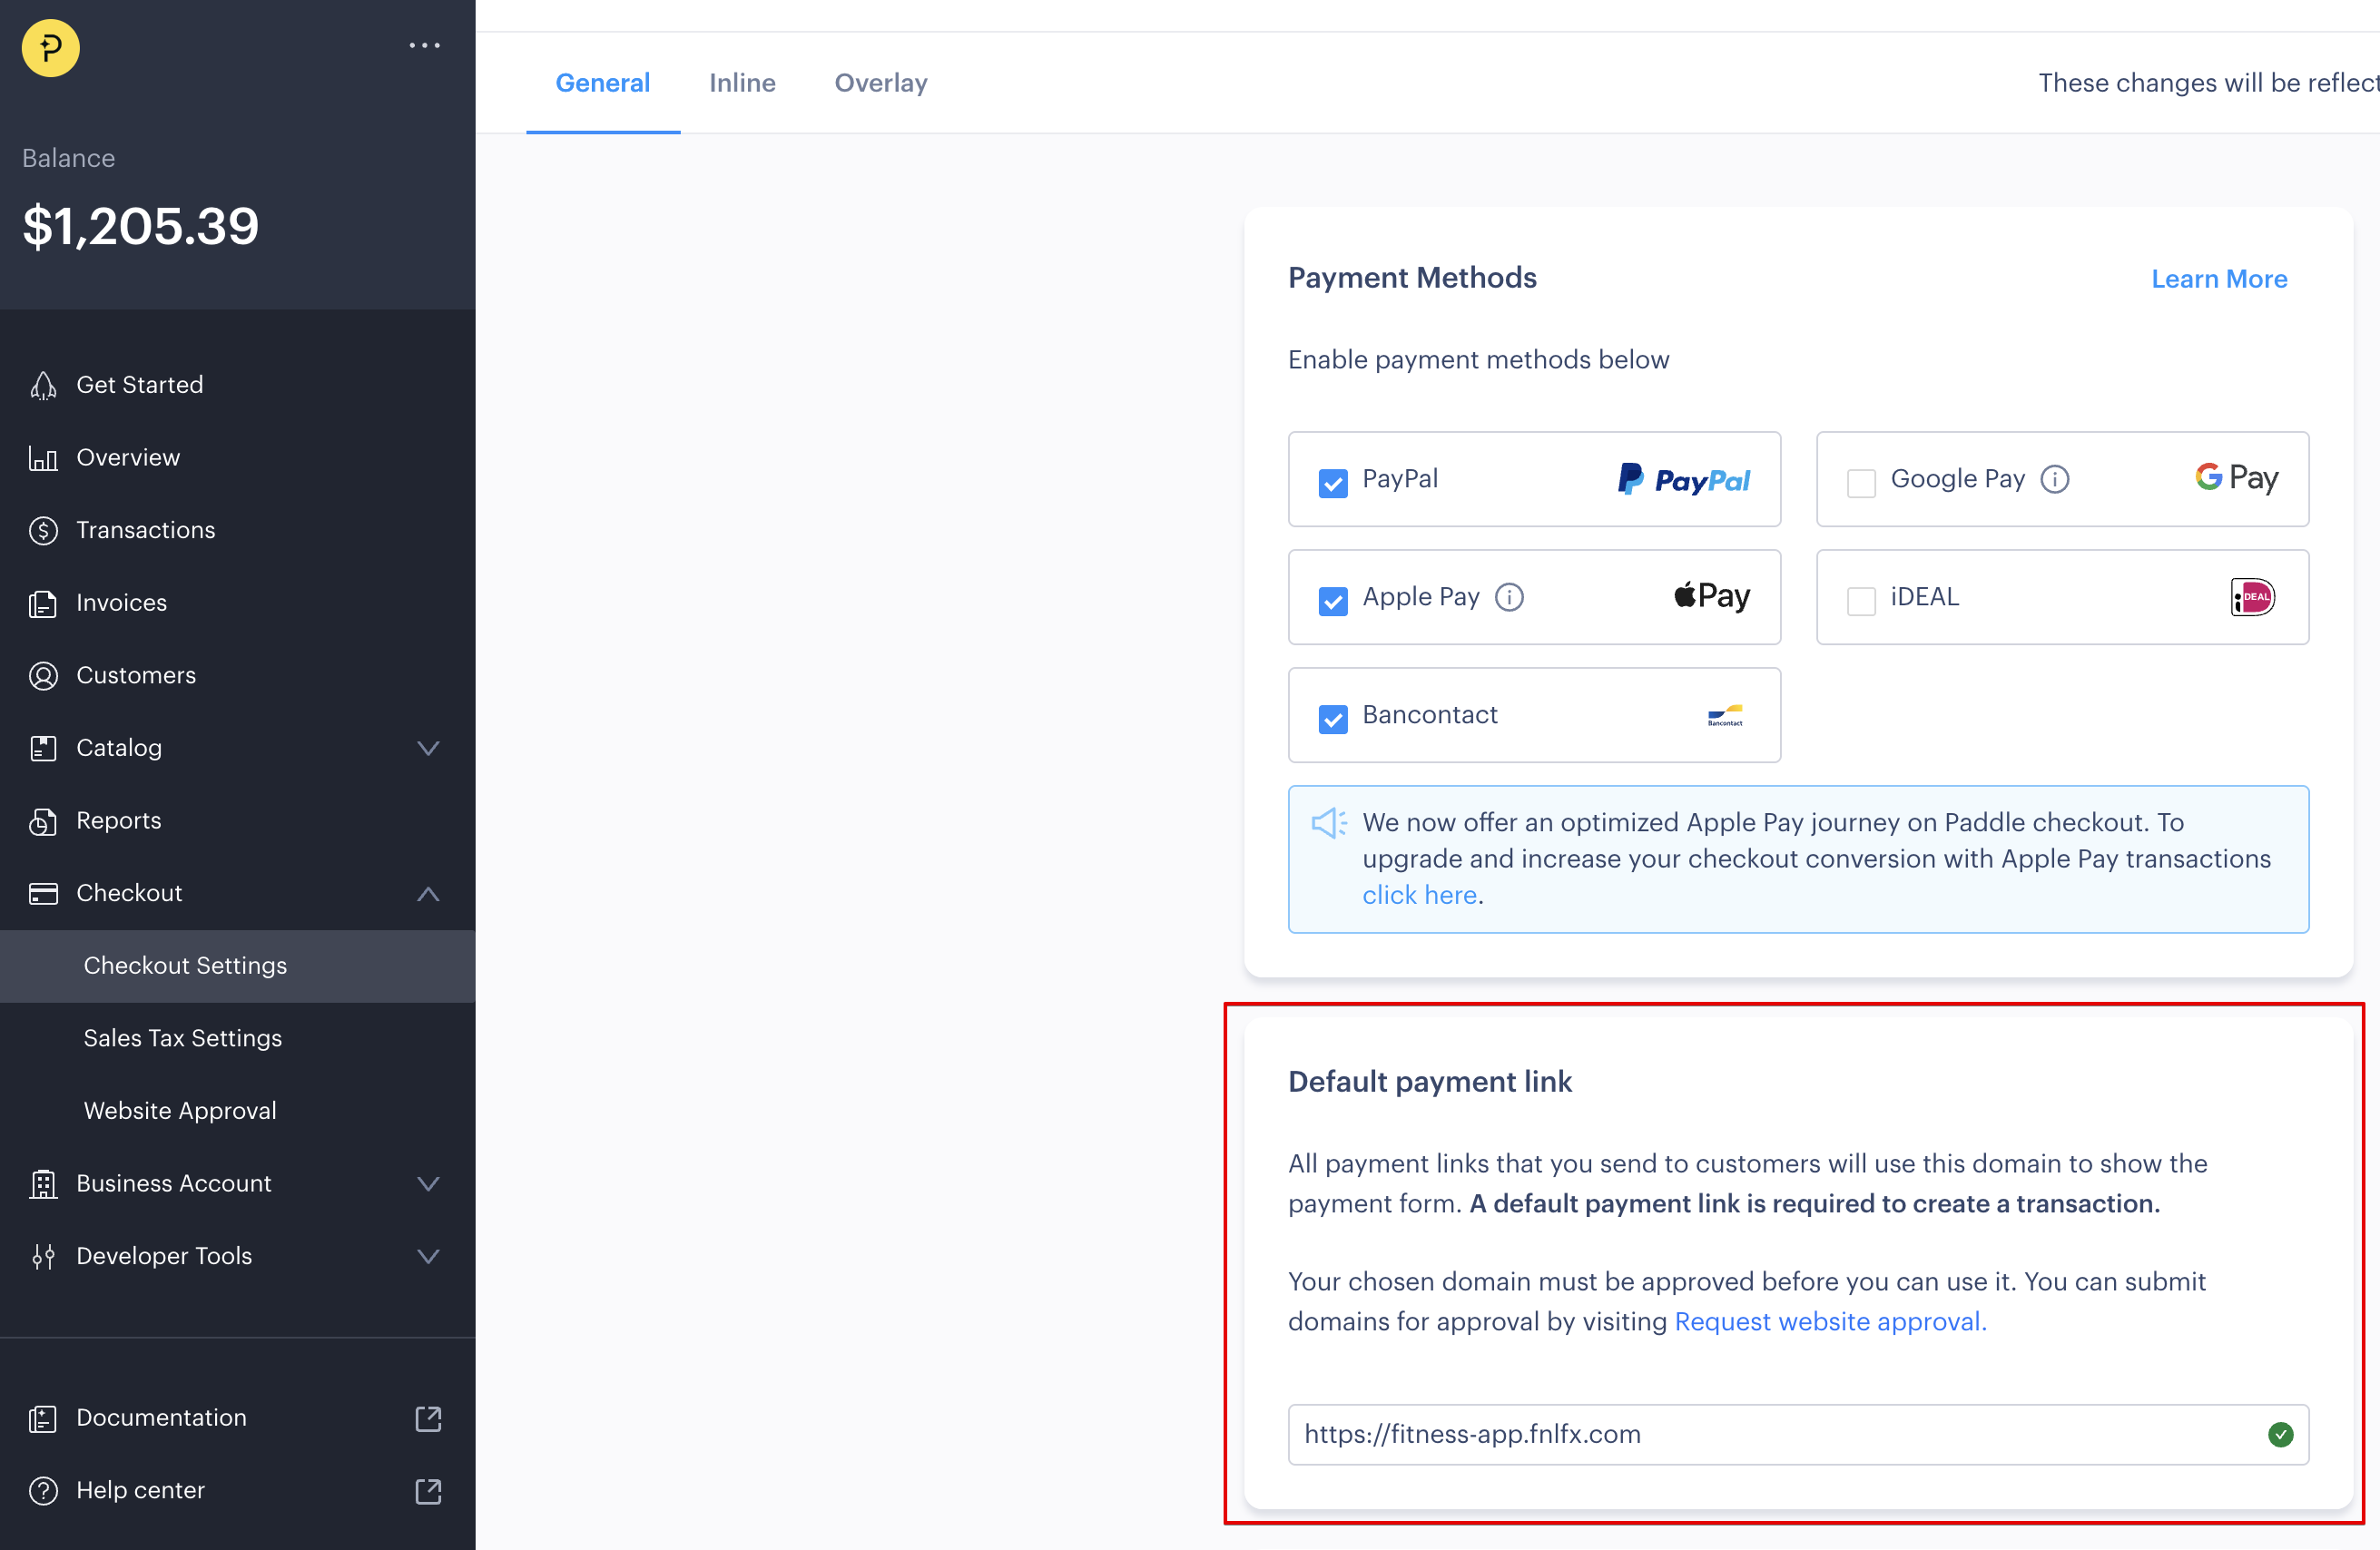
Task: Enable the Google Pay checkbox
Action: click(1860, 483)
